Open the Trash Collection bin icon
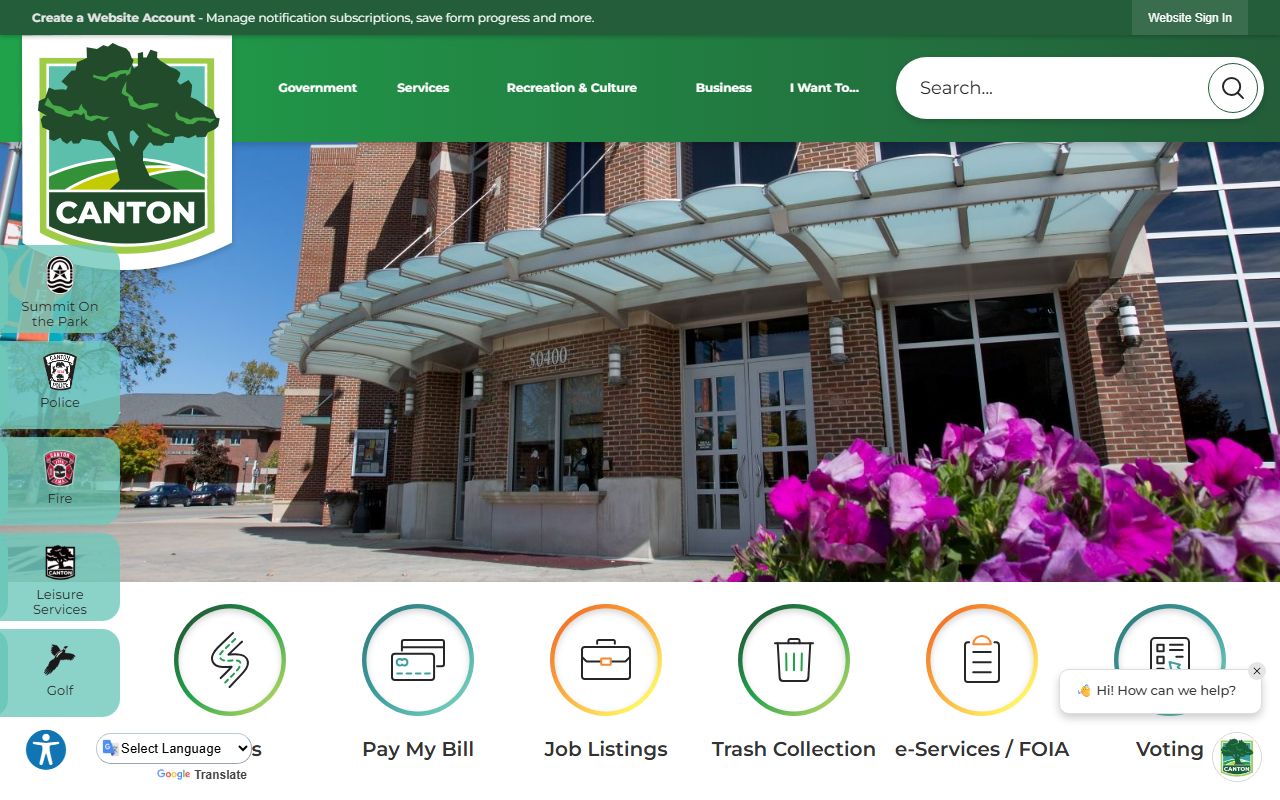The width and height of the screenshot is (1280, 800). [794, 660]
